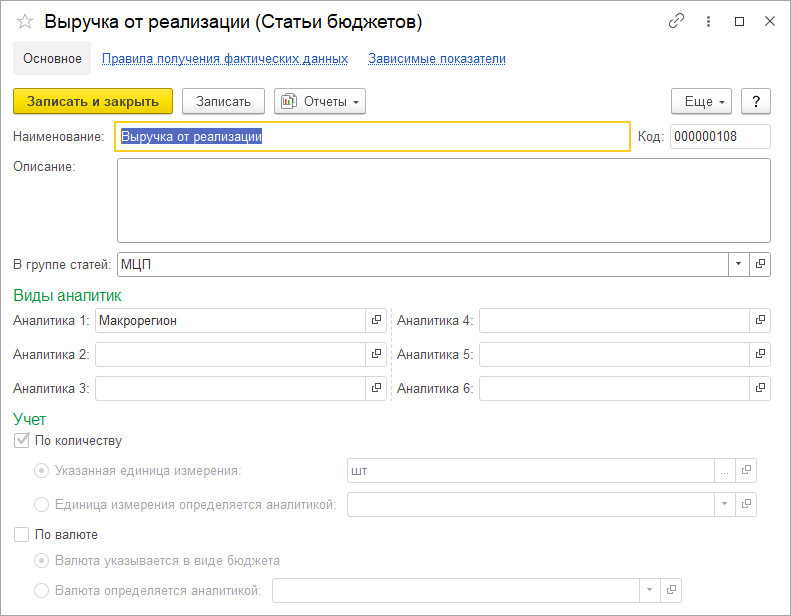The image size is (791, 616).
Task: Open the Отчеты dropdown menu
Action: 320,101
